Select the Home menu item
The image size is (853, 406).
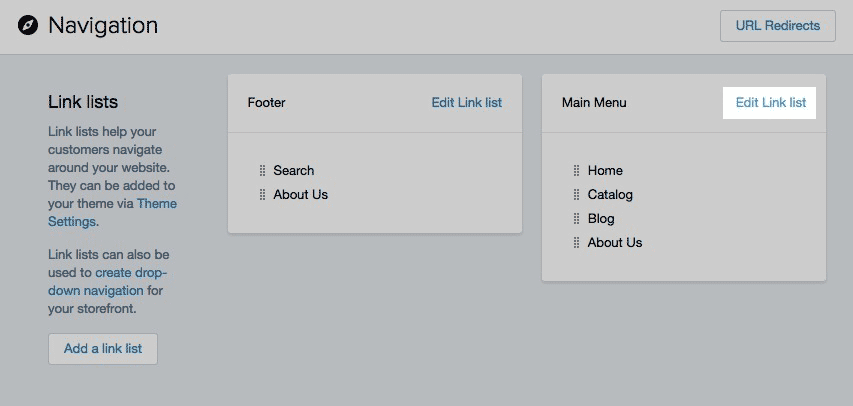(x=605, y=171)
